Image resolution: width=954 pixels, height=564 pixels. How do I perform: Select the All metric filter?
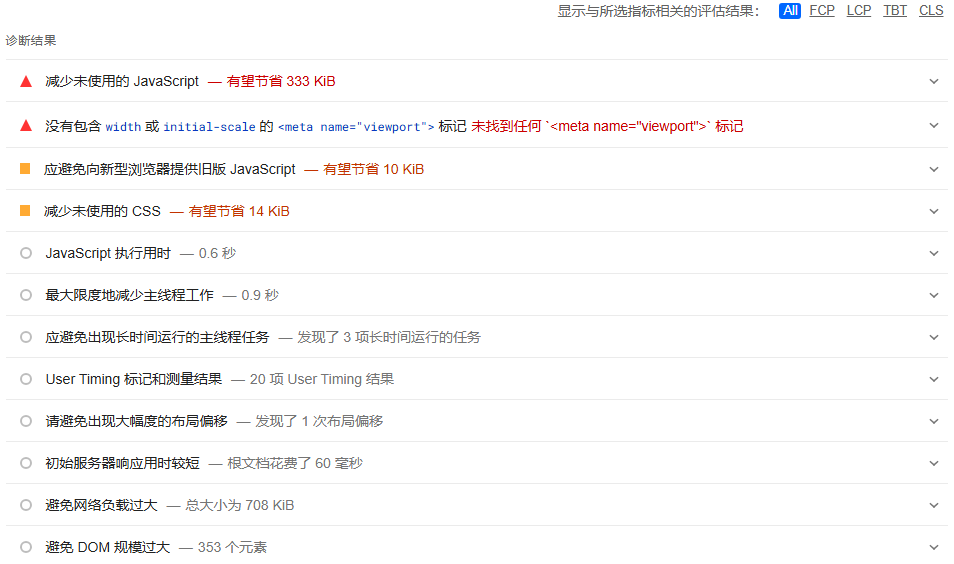[x=790, y=11]
